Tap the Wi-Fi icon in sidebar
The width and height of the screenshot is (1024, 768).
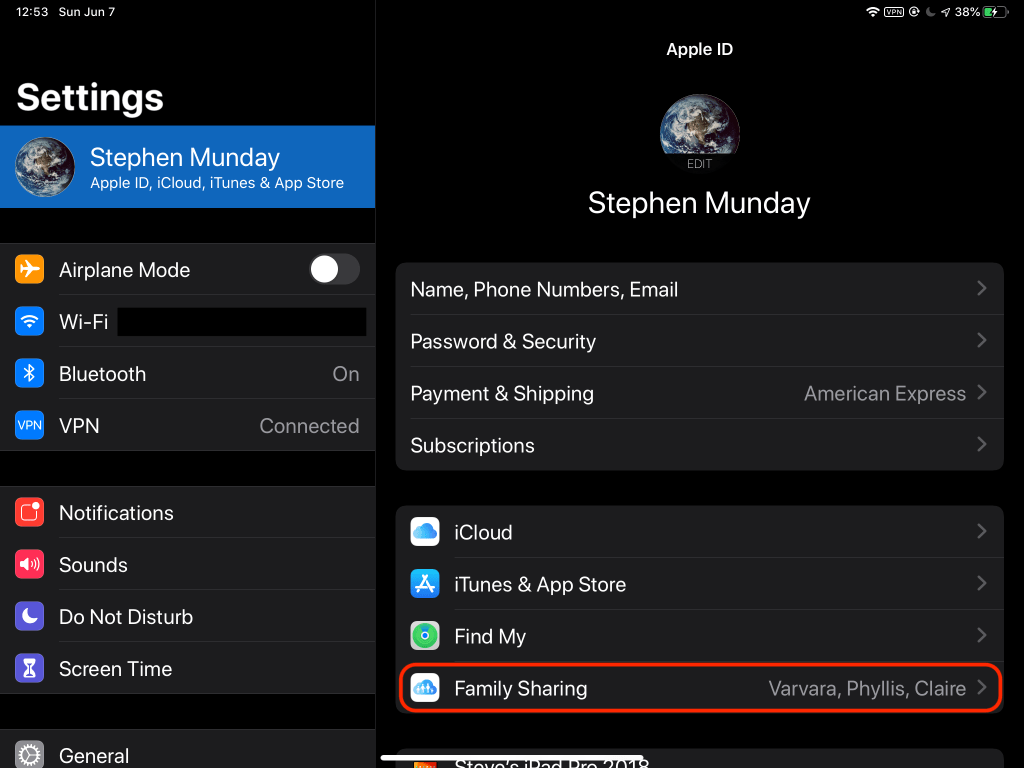(30, 322)
